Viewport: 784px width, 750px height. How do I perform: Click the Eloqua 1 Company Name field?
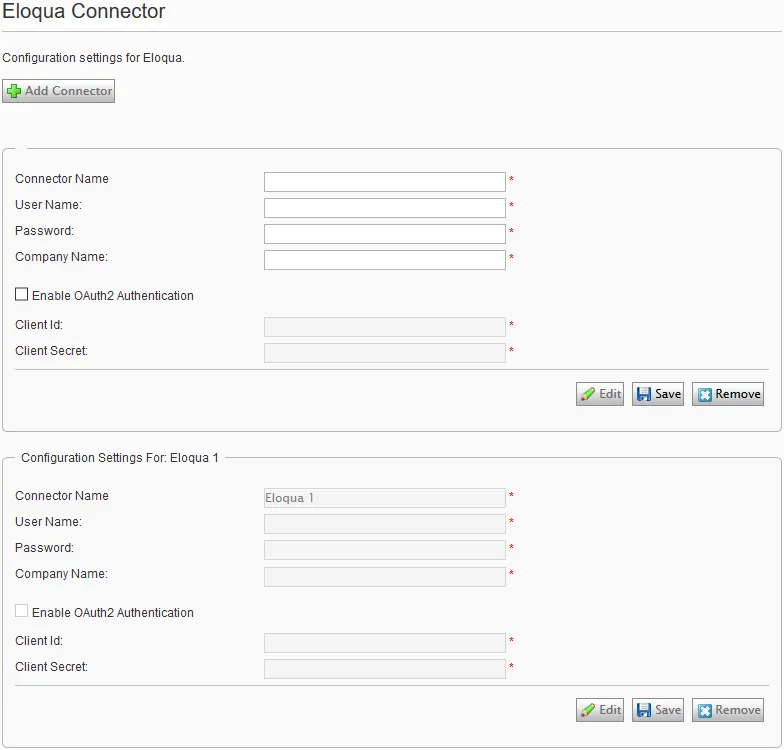point(384,576)
